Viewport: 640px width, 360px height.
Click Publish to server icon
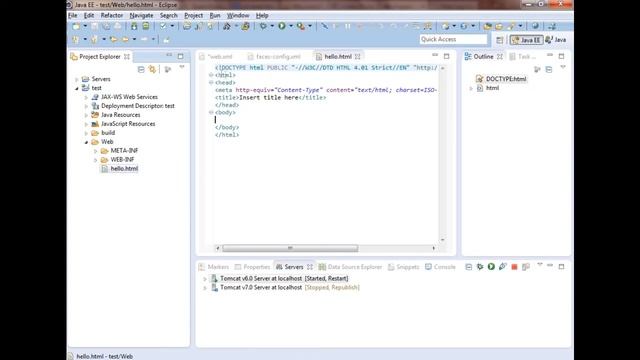526,267
